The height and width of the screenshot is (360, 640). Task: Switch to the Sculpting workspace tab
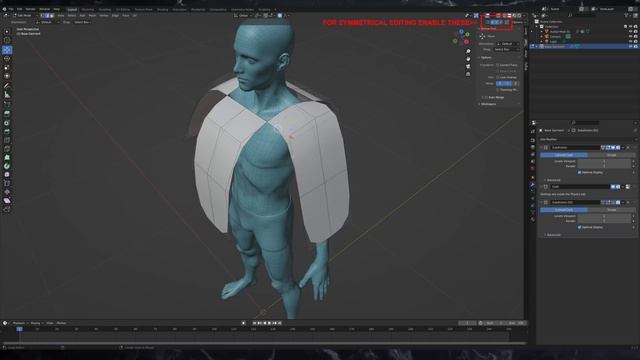click(x=104, y=9)
